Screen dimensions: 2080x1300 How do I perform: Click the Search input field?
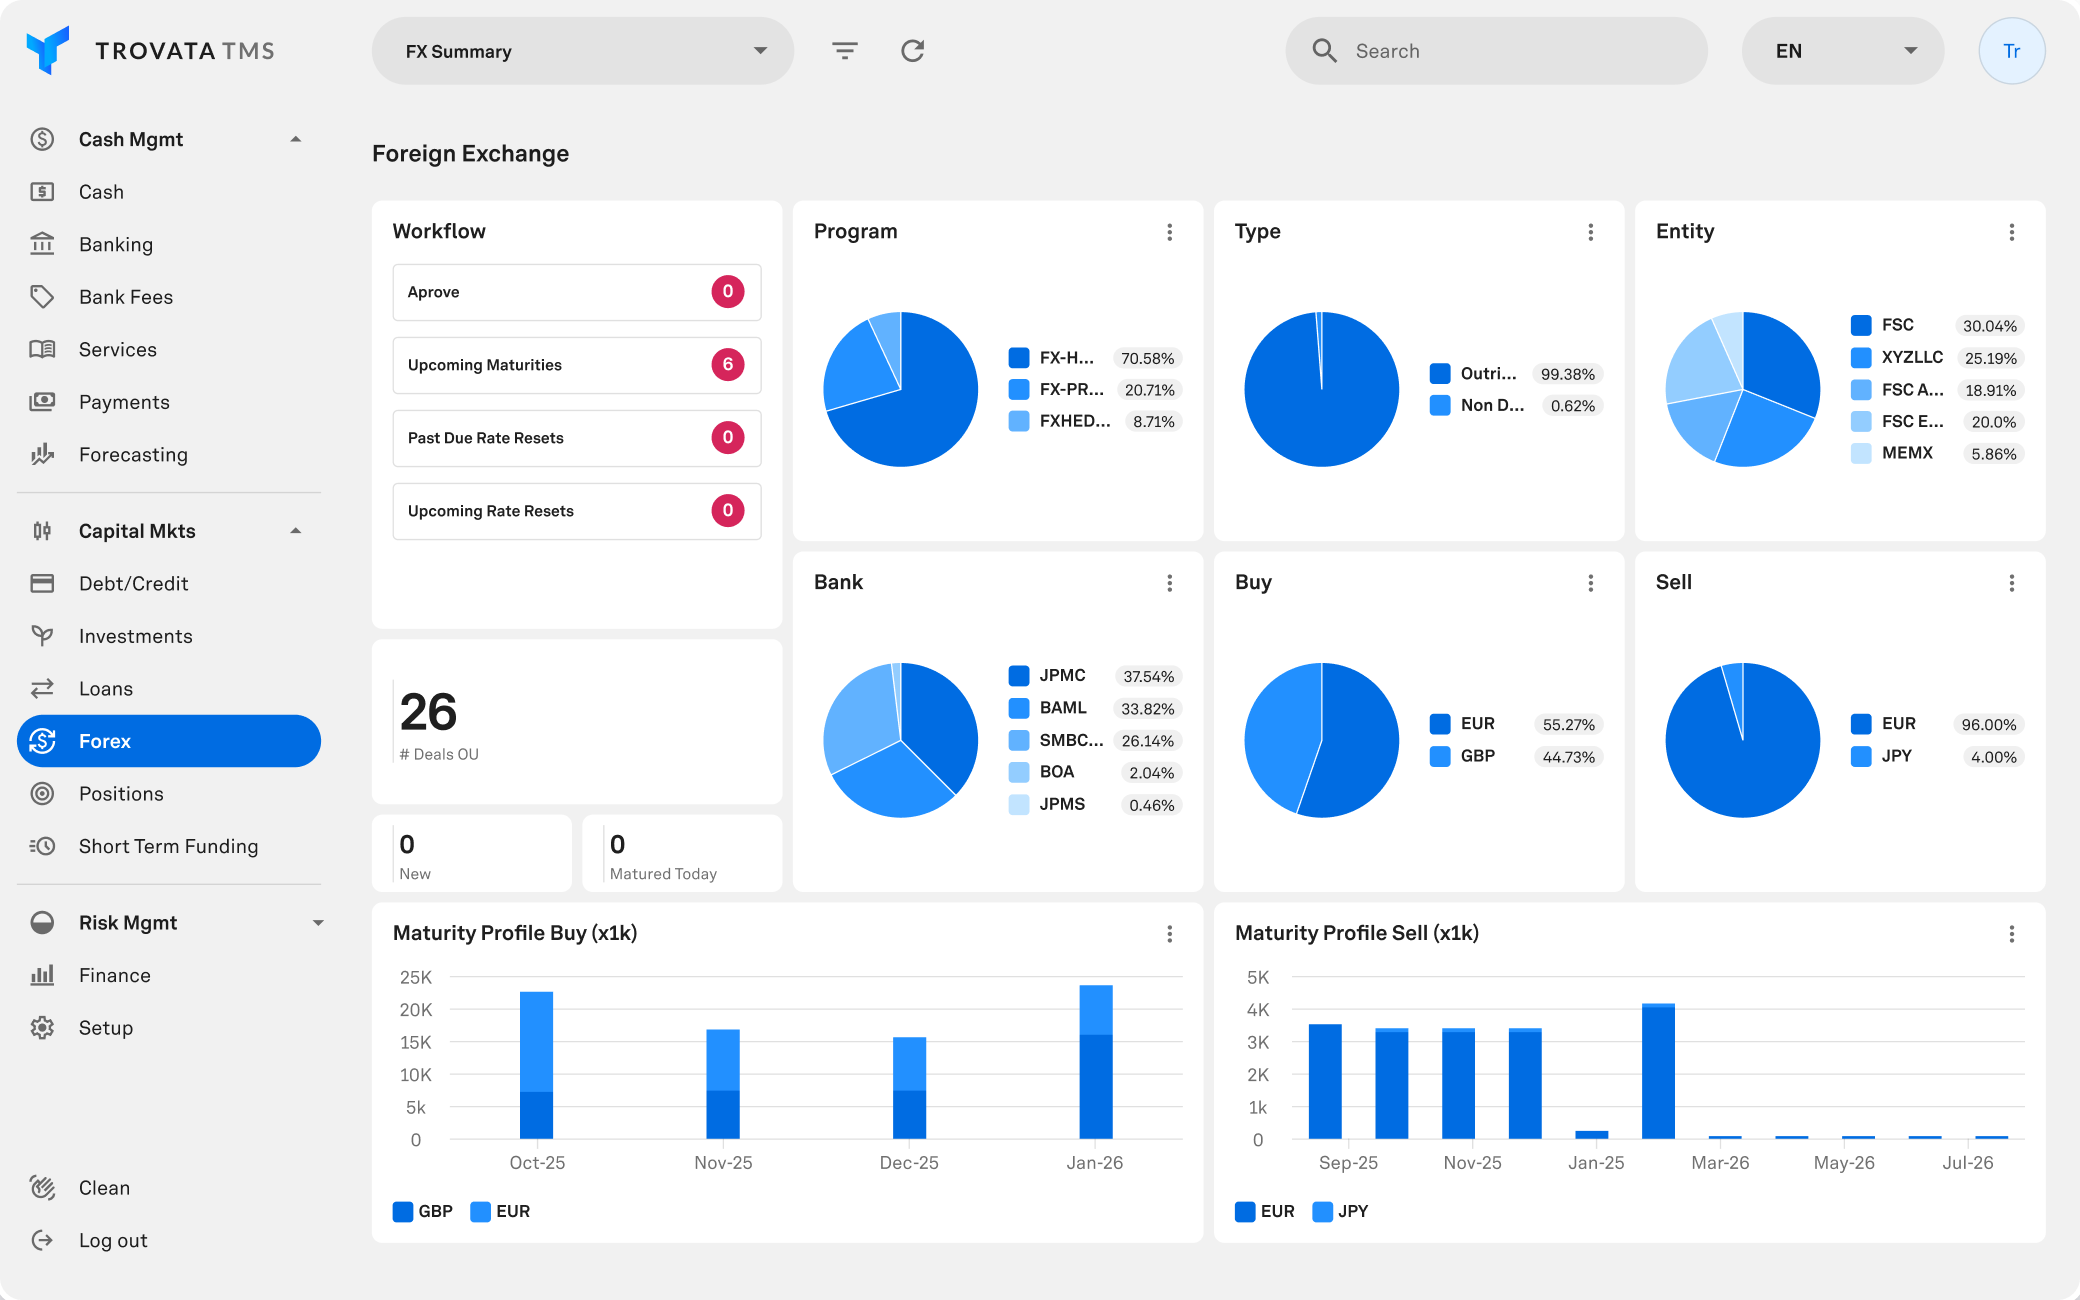(1510, 51)
